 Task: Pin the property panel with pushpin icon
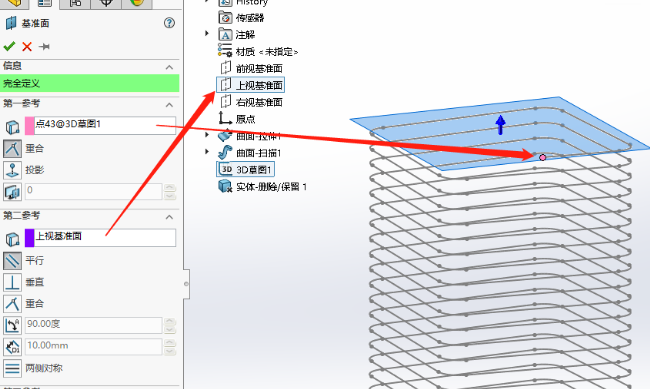(44, 46)
